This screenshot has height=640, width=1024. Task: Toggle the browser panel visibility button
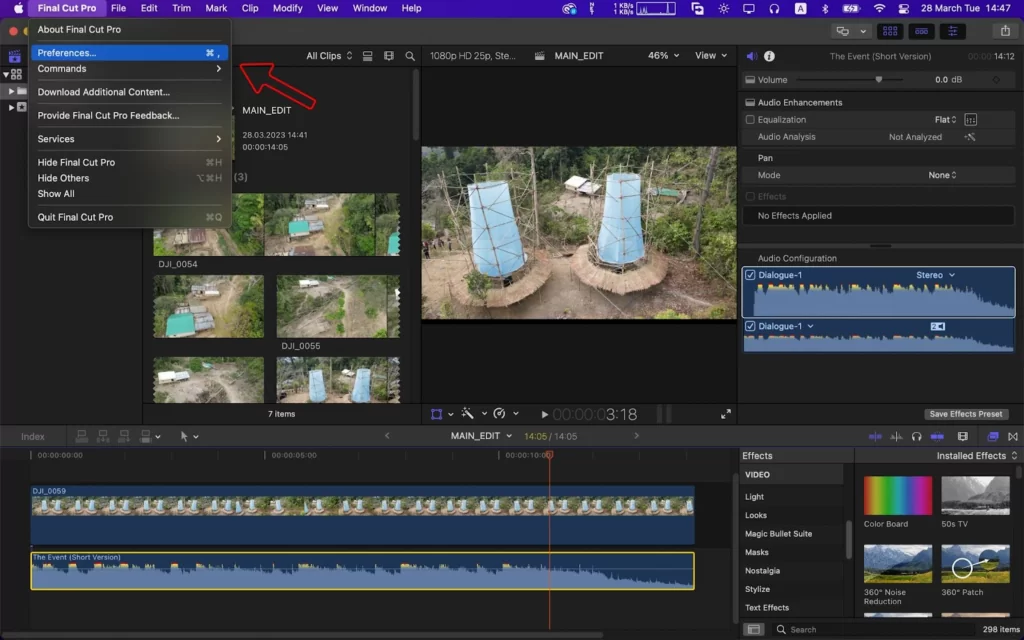(889, 31)
